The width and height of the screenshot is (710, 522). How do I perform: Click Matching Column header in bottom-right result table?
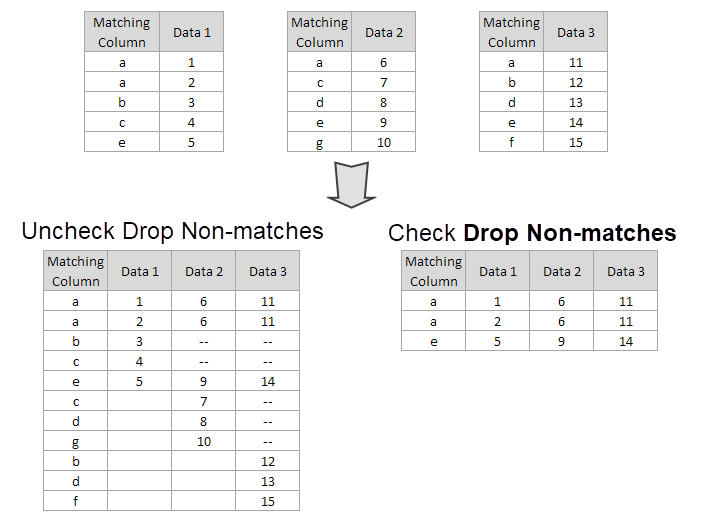pyautogui.click(x=434, y=271)
